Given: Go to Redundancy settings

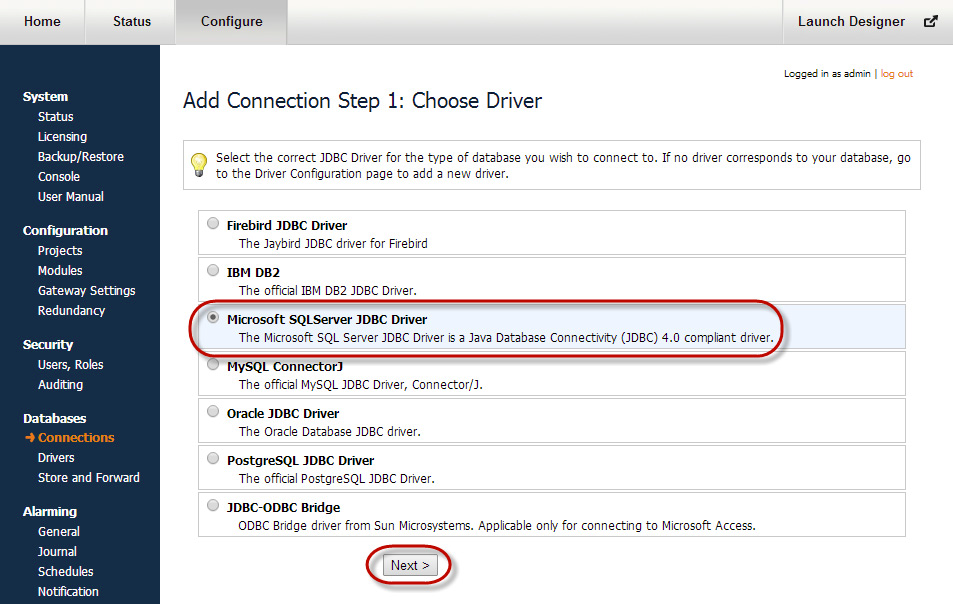Looking at the screenshot, I should [71, 311].
